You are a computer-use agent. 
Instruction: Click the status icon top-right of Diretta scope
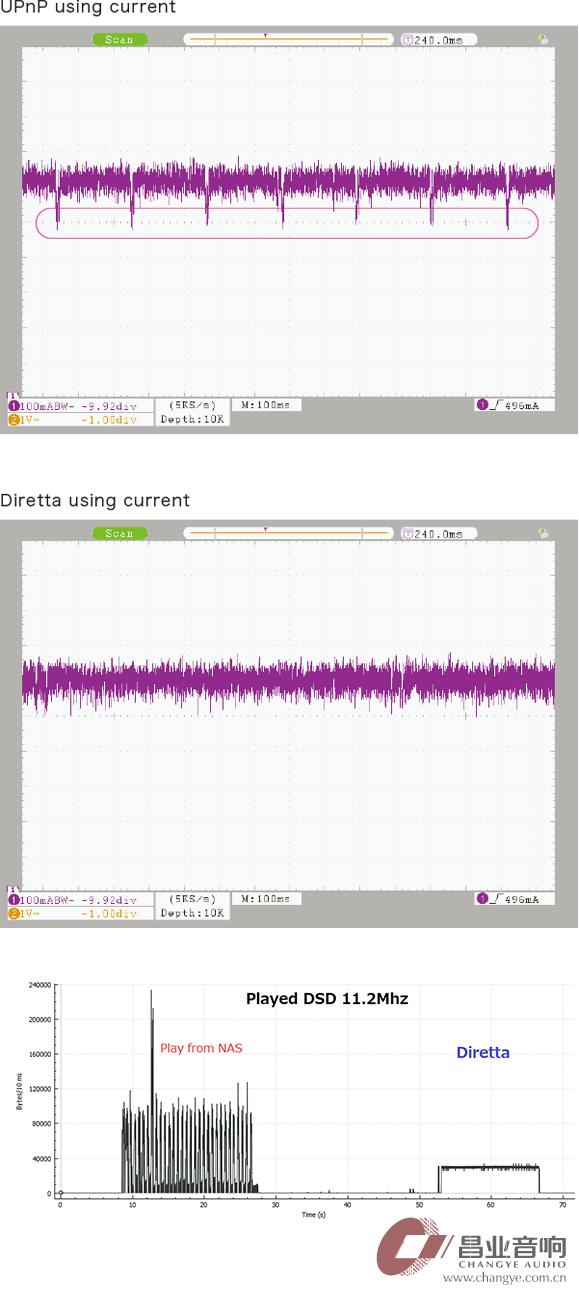(543, 533)
